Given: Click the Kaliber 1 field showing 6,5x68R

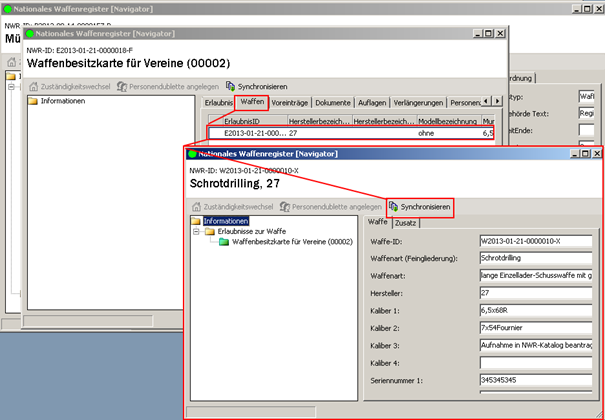Looking at the screenshot, I should [x=534, y=308].
